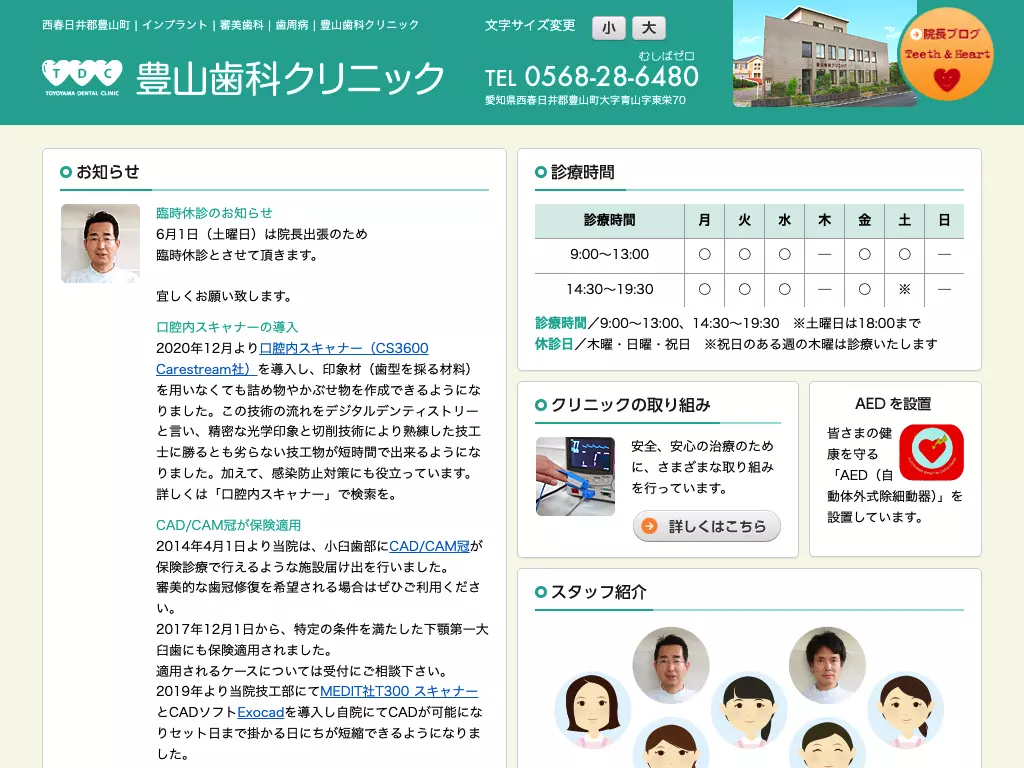Click the 休診日 label under the table
This screenshot has height=768, width=1024.
tap(554, 344)
